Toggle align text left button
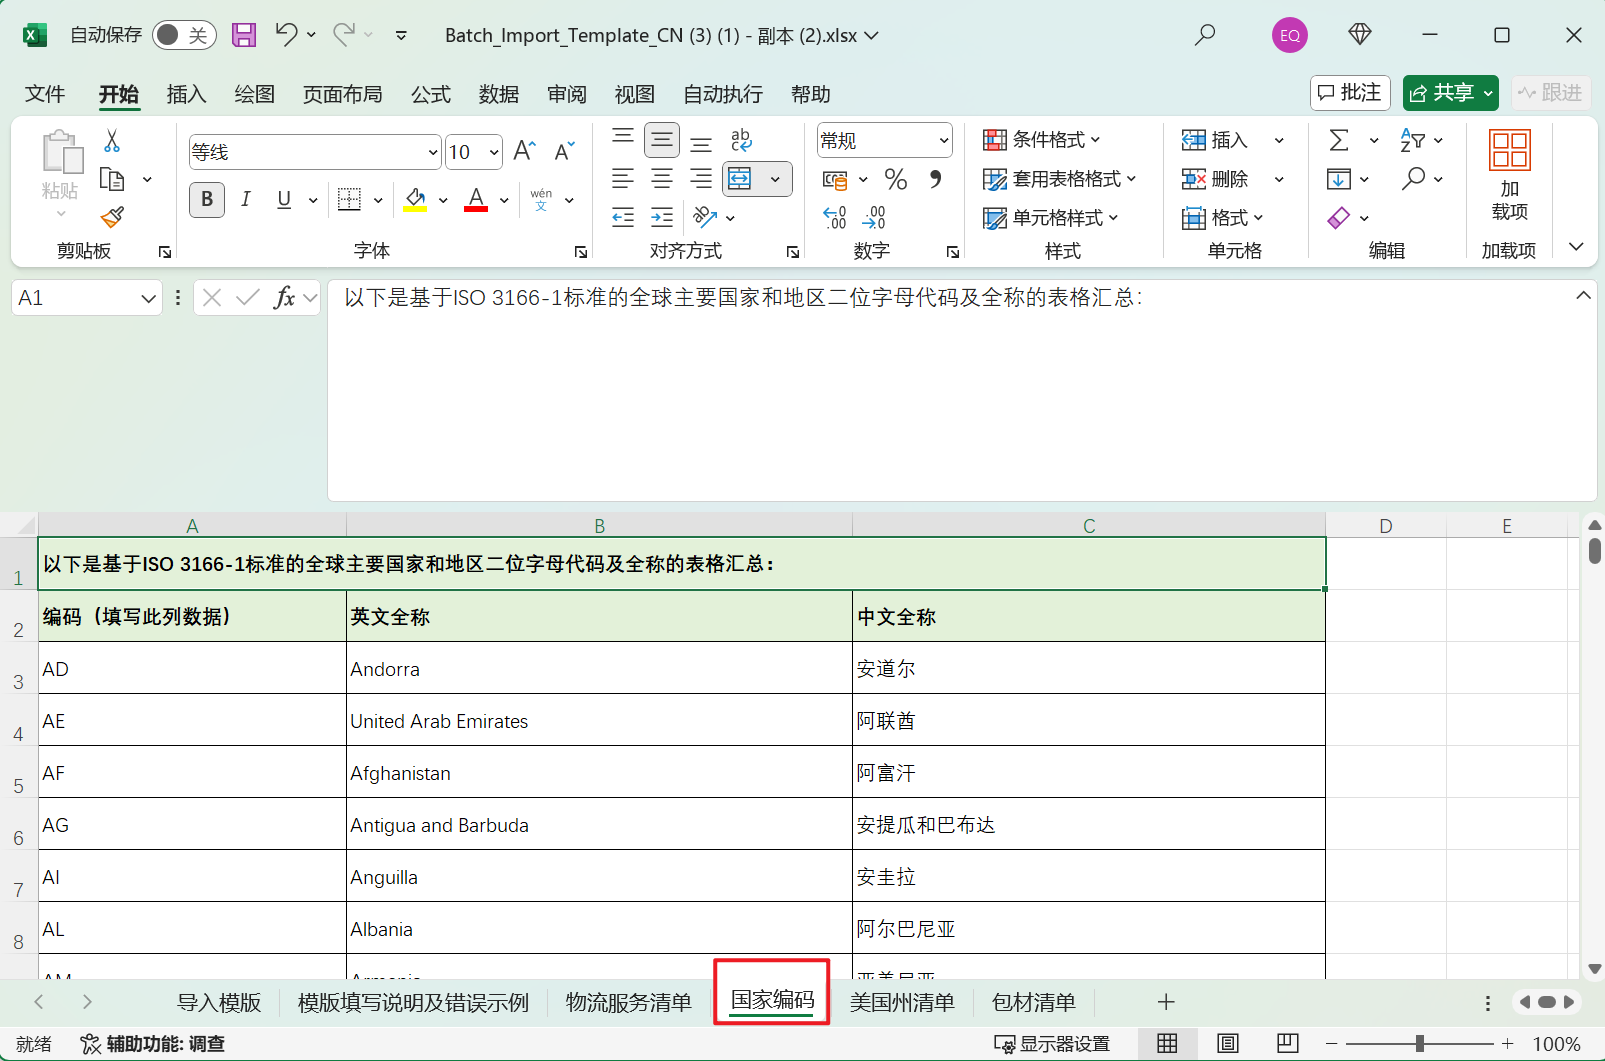The height and width of the screenshot is (1061, 1605). [x=623, y=179]
